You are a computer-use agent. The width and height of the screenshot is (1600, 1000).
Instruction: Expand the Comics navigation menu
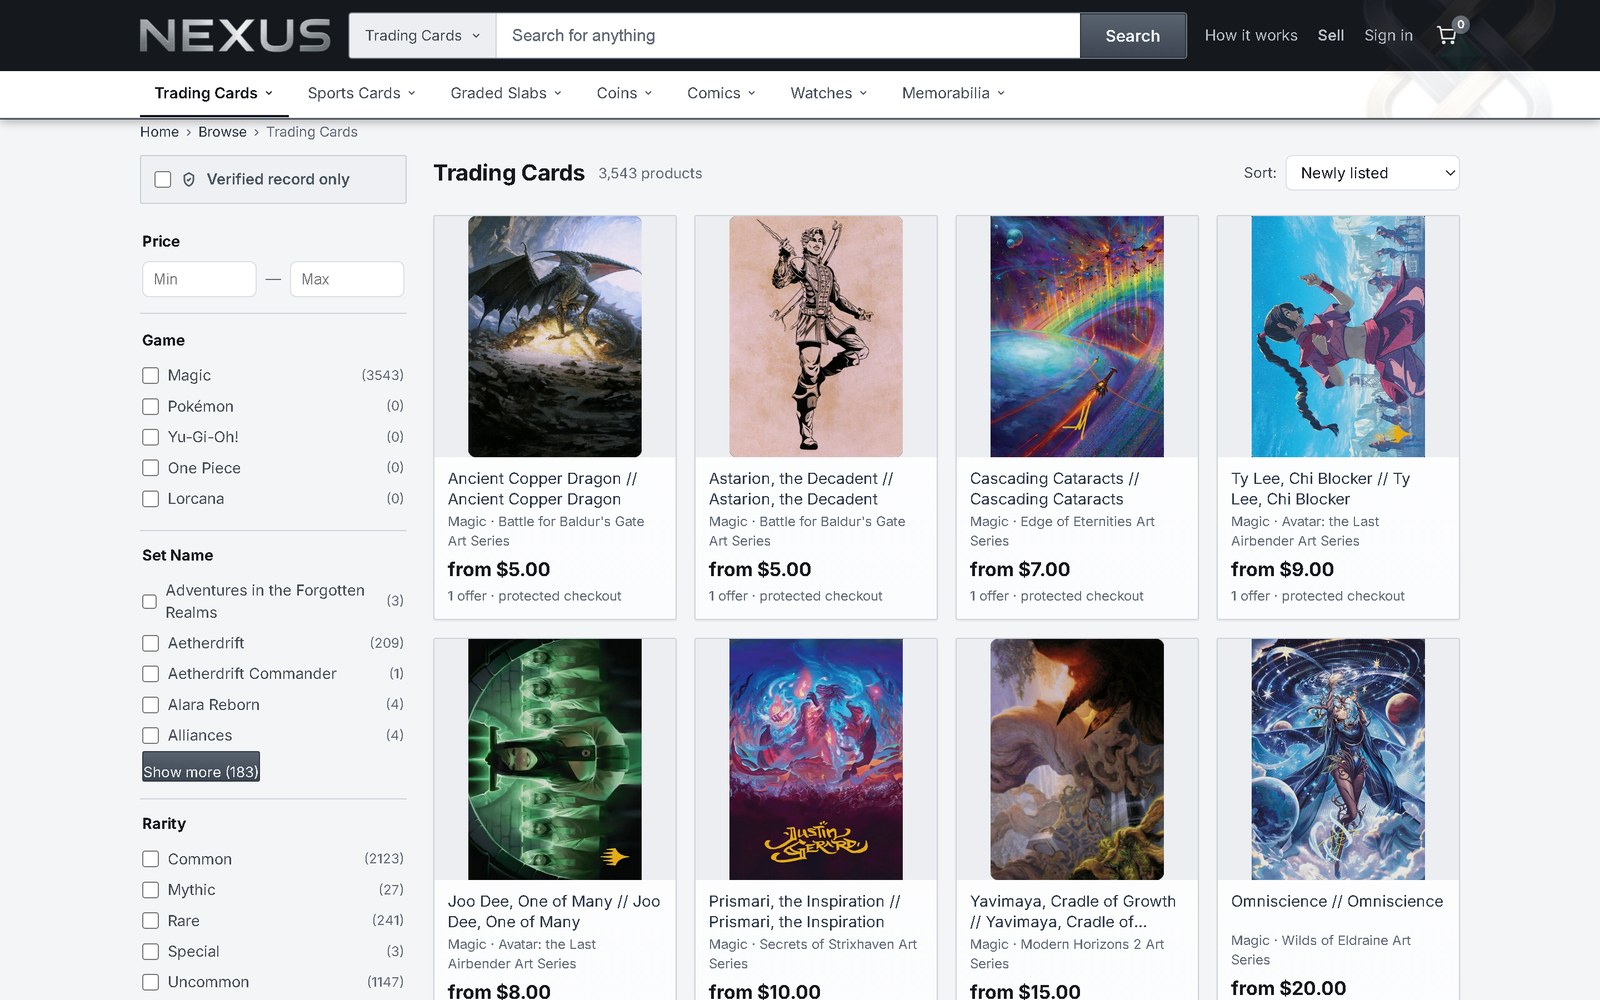[x=721, y=93]
